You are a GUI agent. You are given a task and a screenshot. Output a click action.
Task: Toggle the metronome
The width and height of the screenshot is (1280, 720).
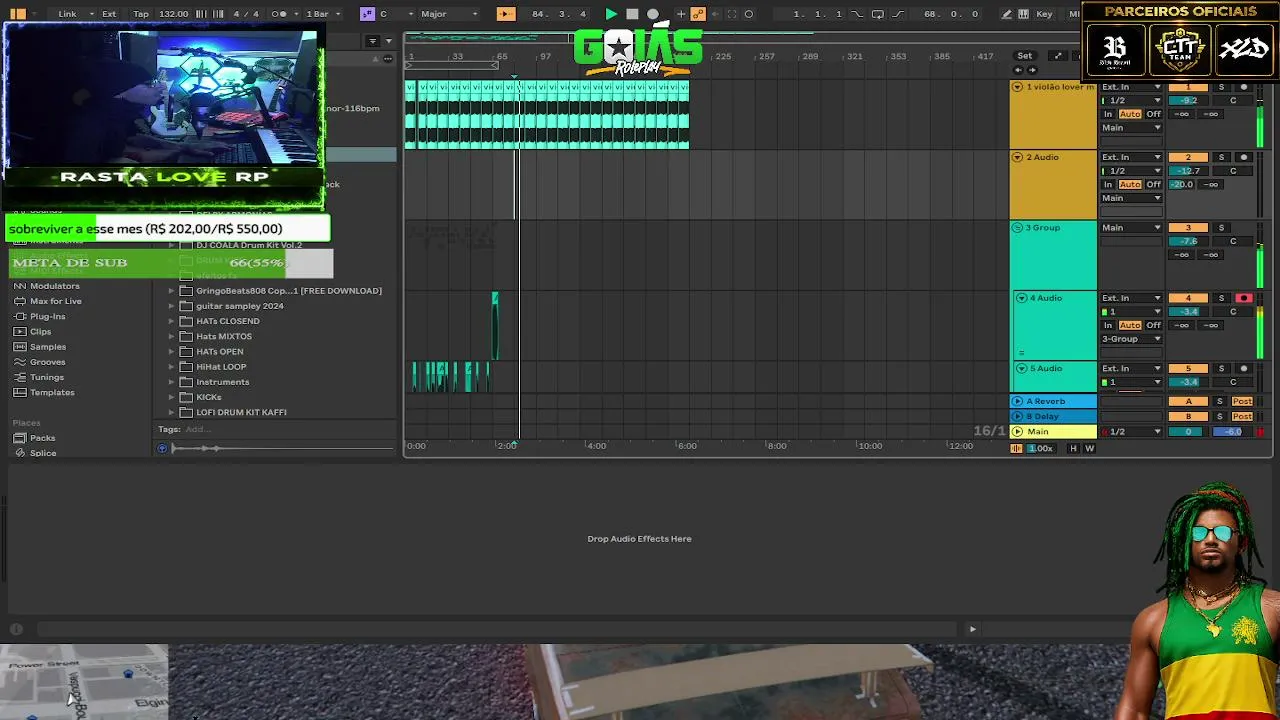[x=280, y=14]
